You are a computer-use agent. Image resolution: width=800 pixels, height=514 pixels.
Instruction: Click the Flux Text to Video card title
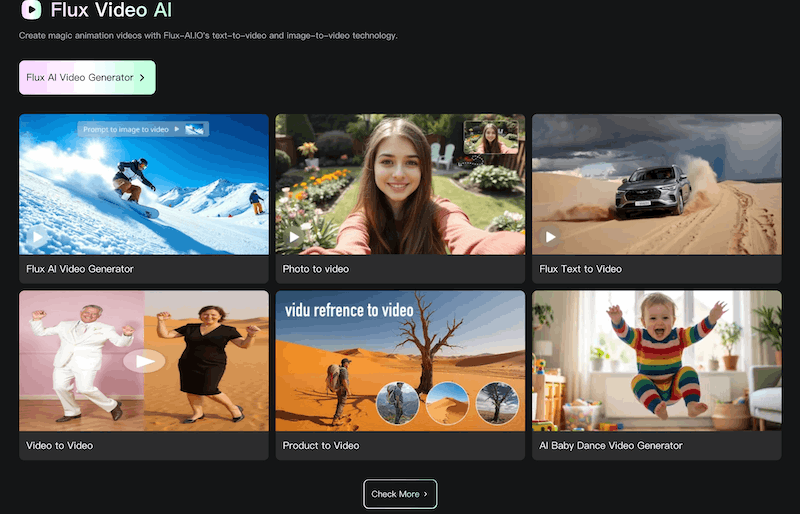(581, 269)
